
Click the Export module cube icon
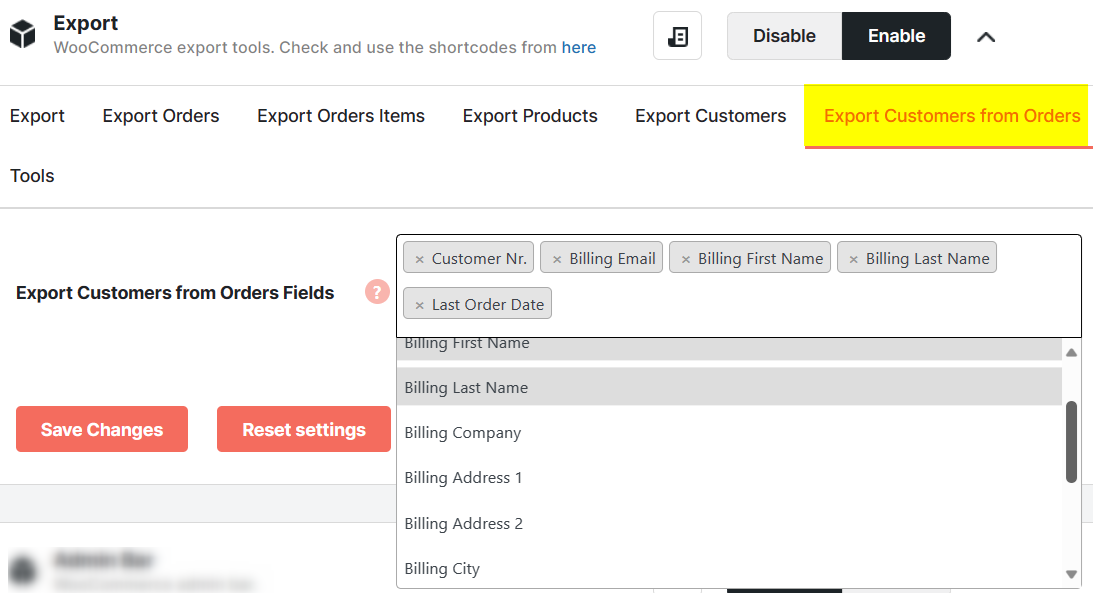point(22,36)
